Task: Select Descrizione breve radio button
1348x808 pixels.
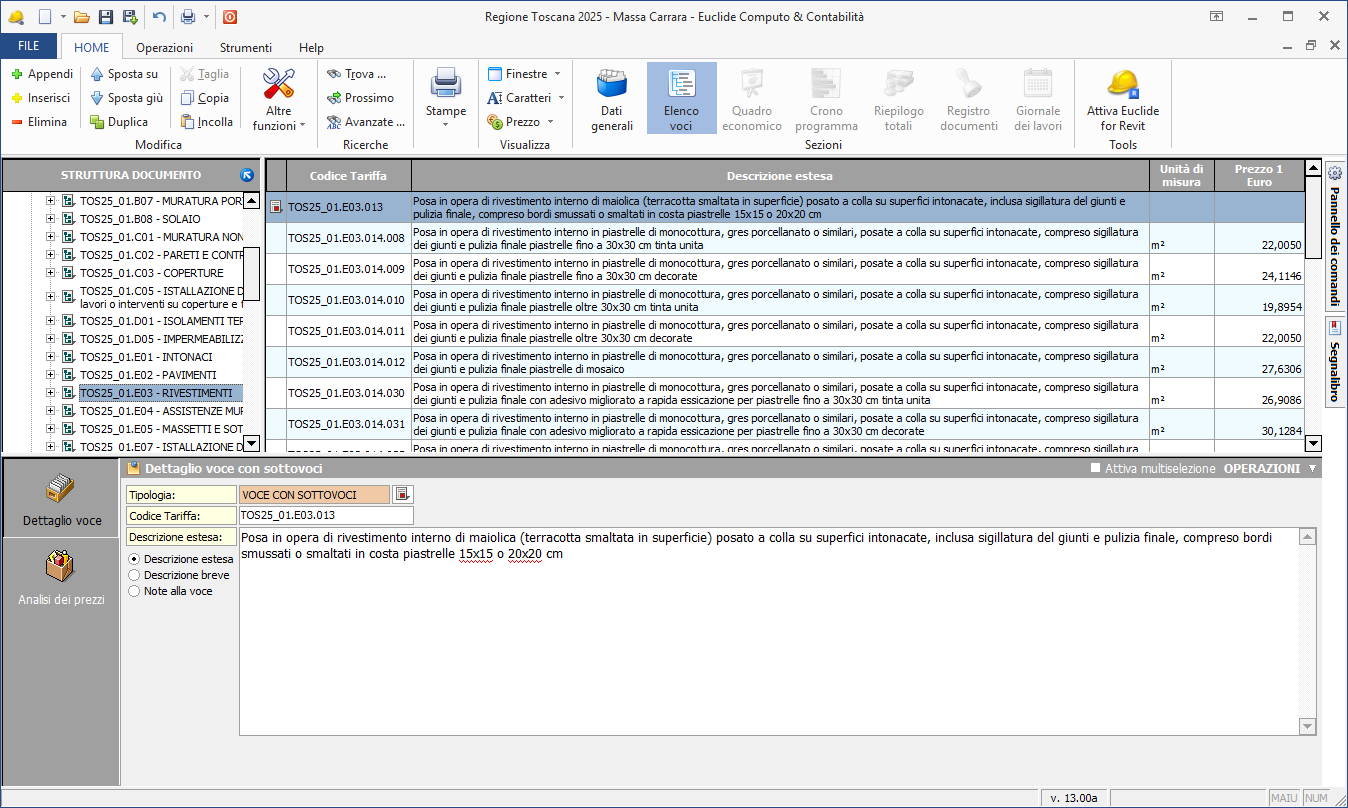Action: (134, 575)
